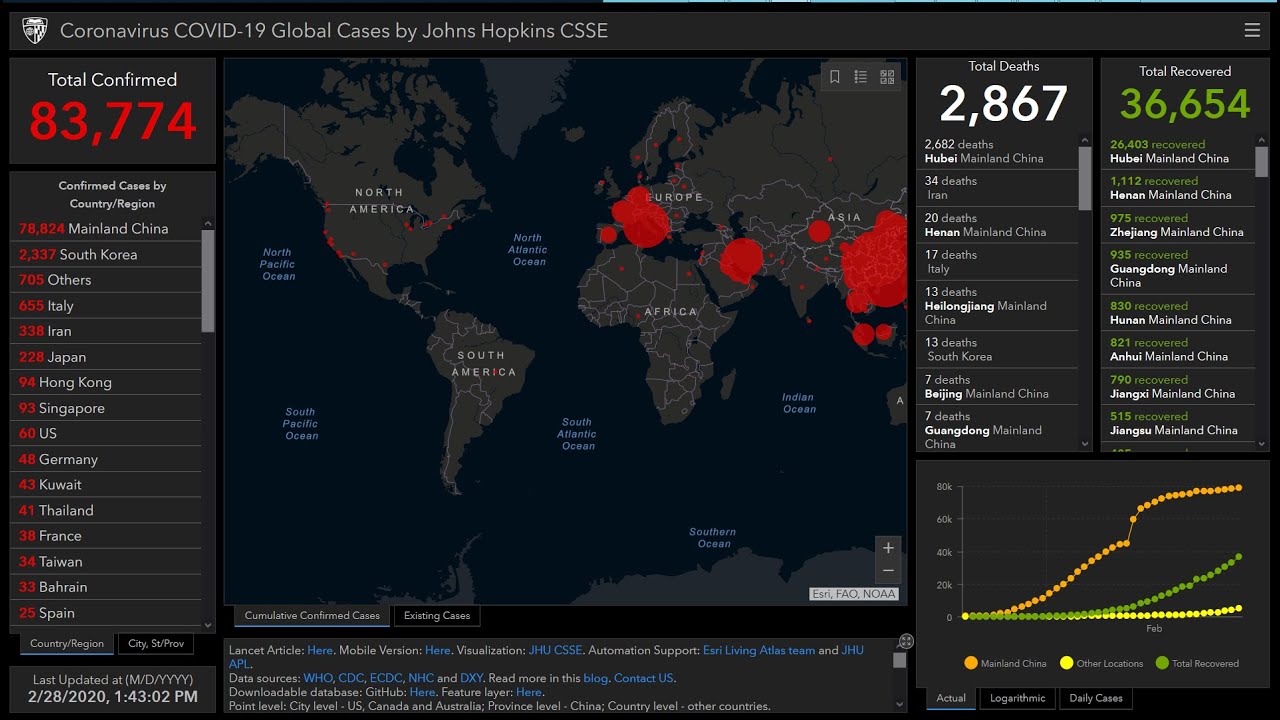Click 26,403 recovered Hubei entry

pyautogui.click(x=1178, y=151)
